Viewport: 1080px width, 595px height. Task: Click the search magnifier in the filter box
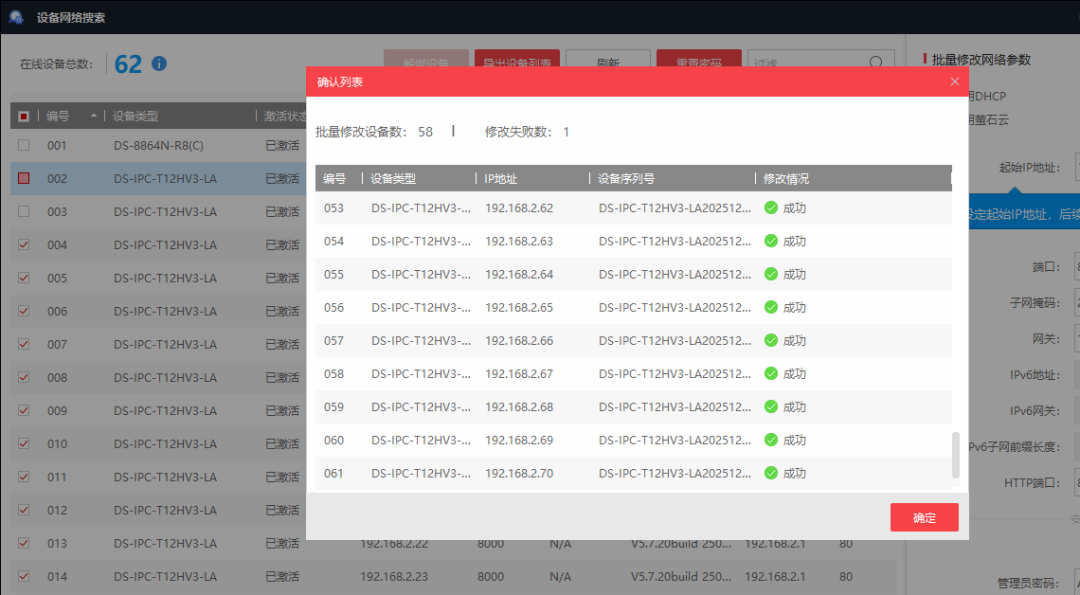[x=876, y=63]
